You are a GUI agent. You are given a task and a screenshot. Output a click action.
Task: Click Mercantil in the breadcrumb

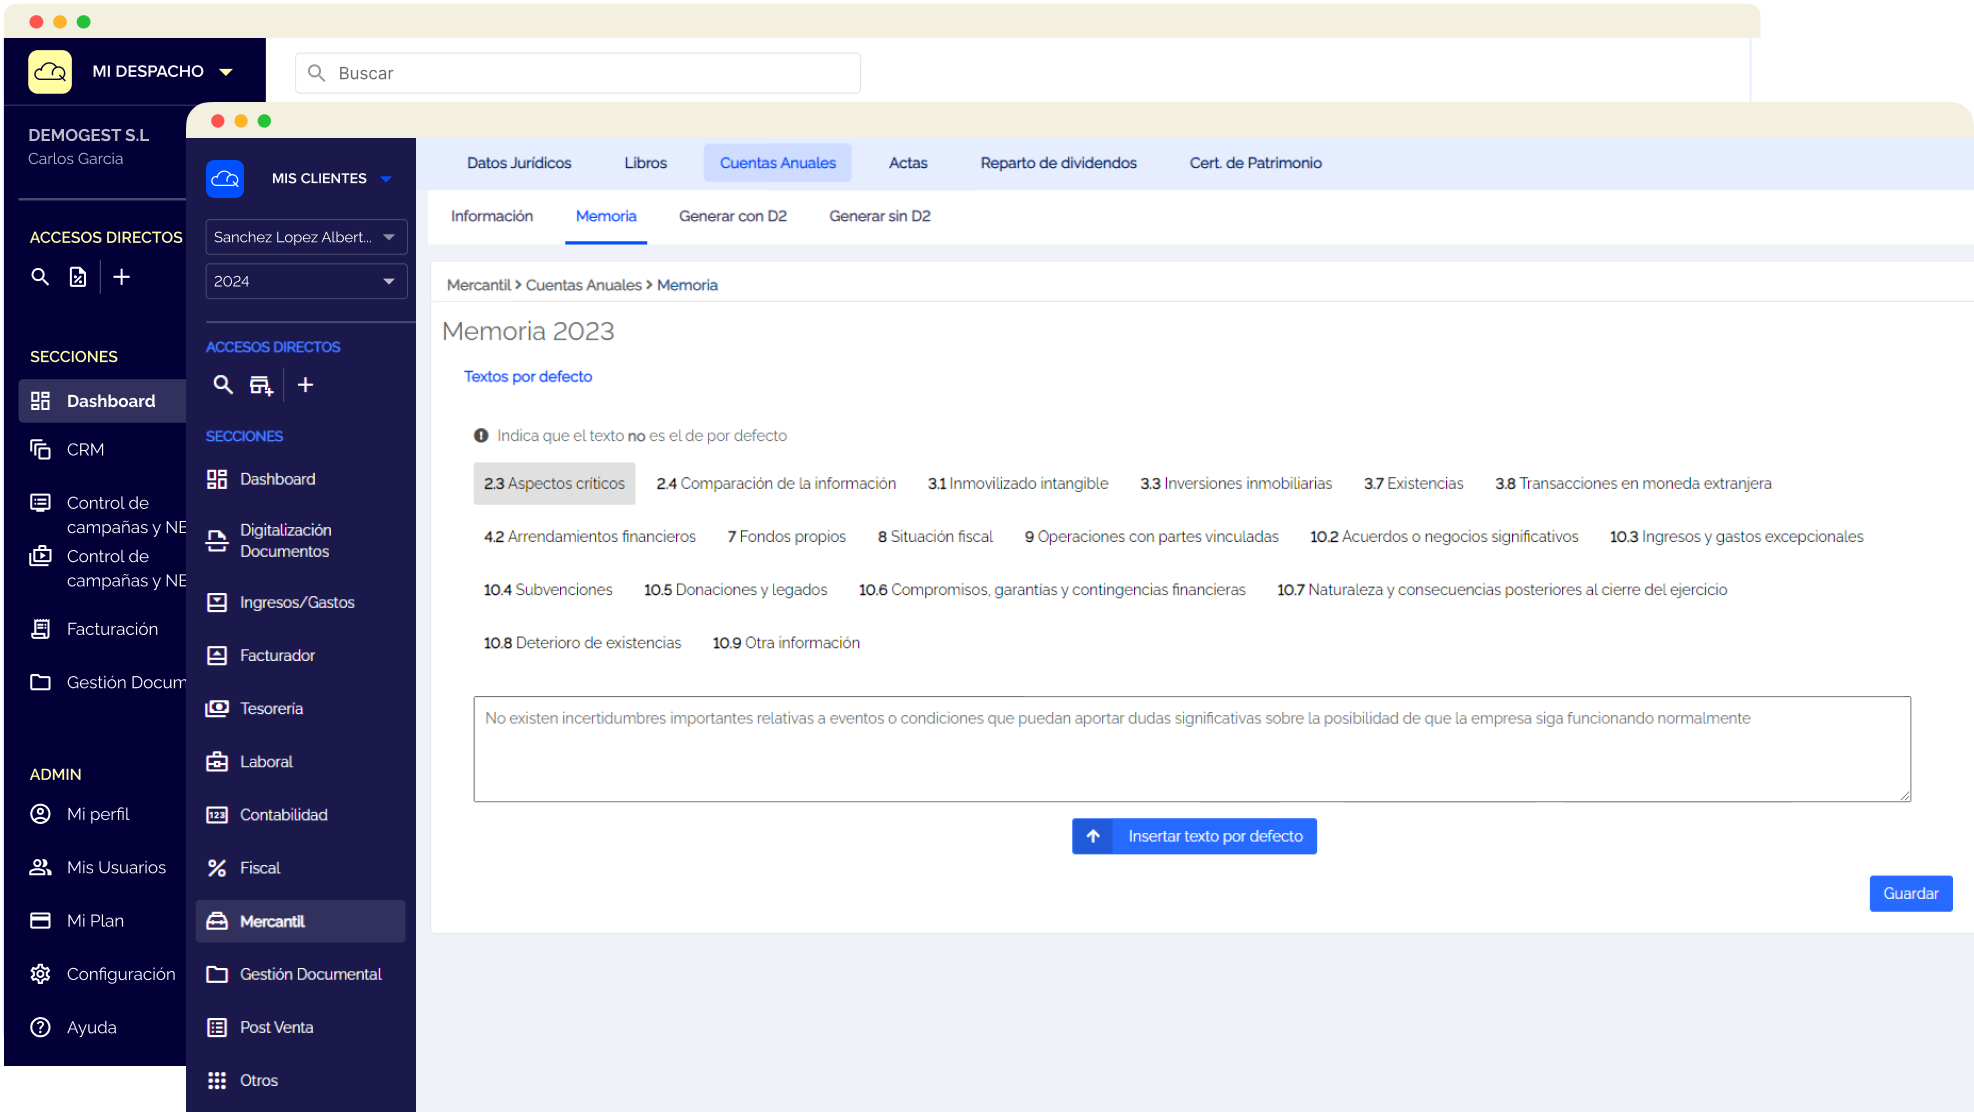(x=478, y=285)
